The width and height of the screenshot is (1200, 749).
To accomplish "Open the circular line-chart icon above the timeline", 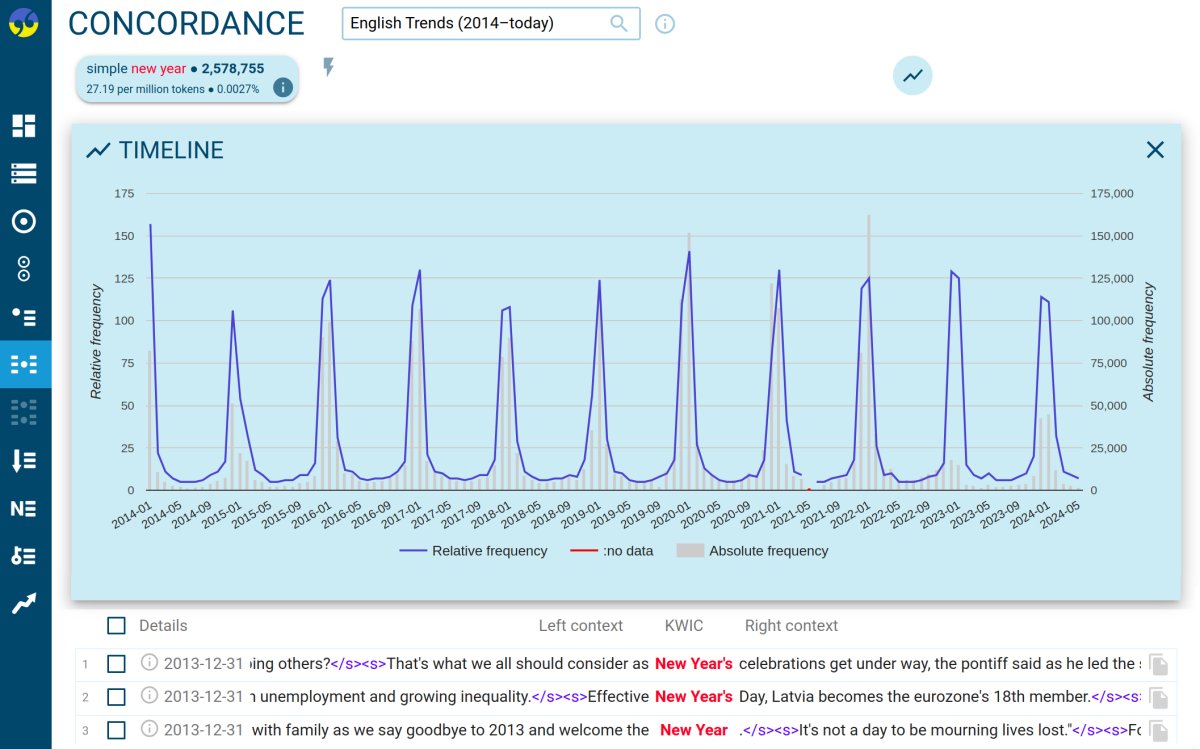I will tap(911, 75).
